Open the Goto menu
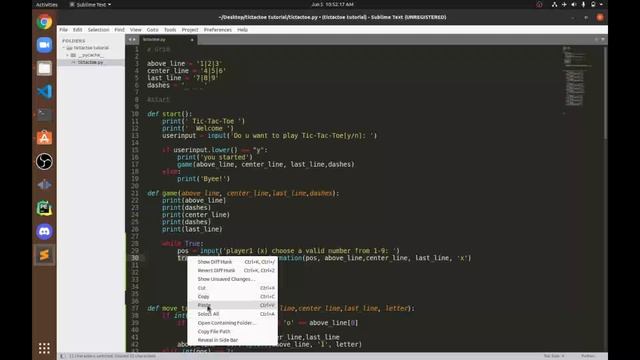The height and width of the screenshot is (360, 640). 153,30
